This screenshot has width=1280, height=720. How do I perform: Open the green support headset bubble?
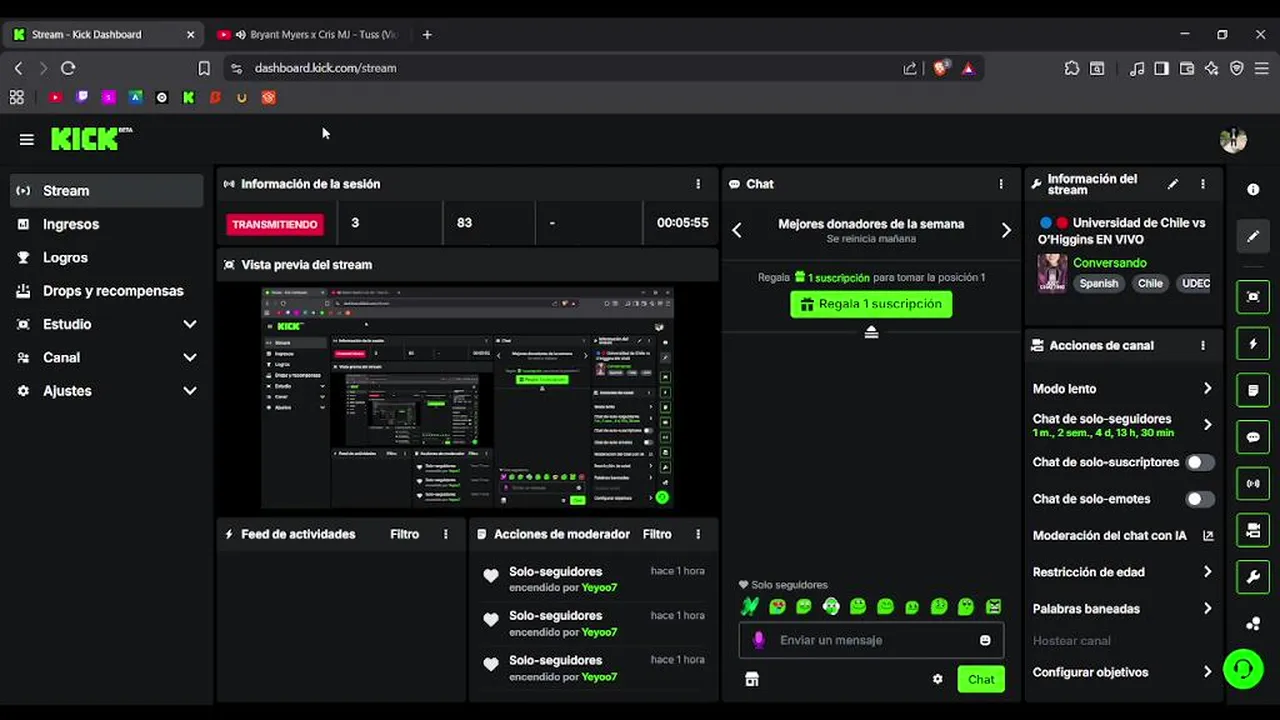click(1243, 669)
